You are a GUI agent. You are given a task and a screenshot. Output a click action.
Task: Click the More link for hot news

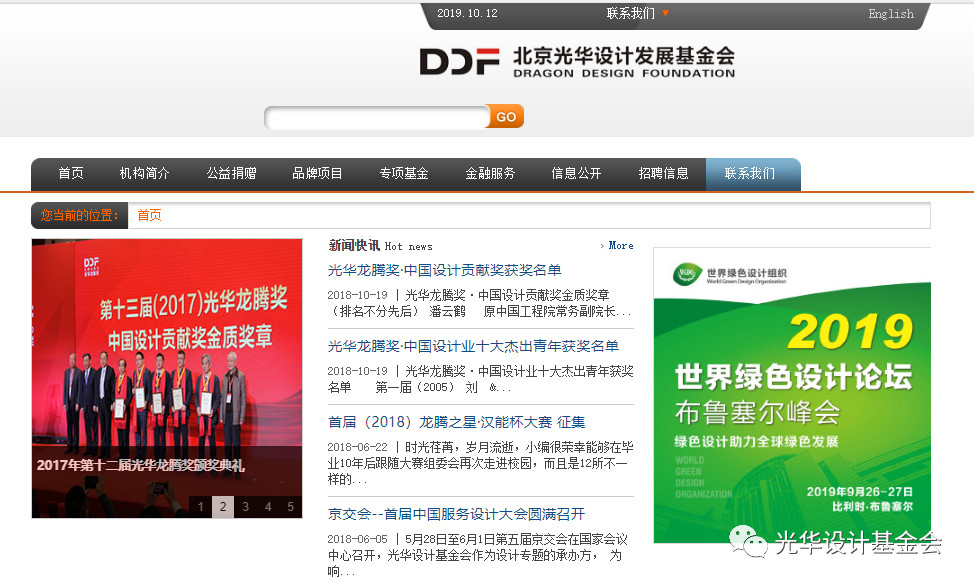click(x=621, y=245)
